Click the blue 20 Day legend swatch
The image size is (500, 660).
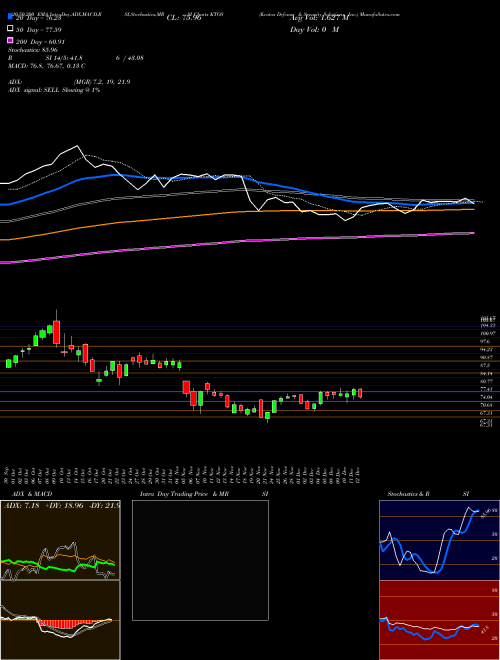(x=10, y=18)
